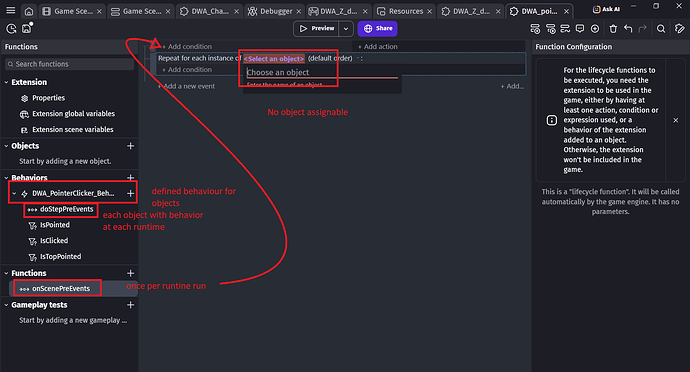Open the main hamburger menu
Image resolution: width=690 pixels, height=372 pixels.
click(11, 11)
